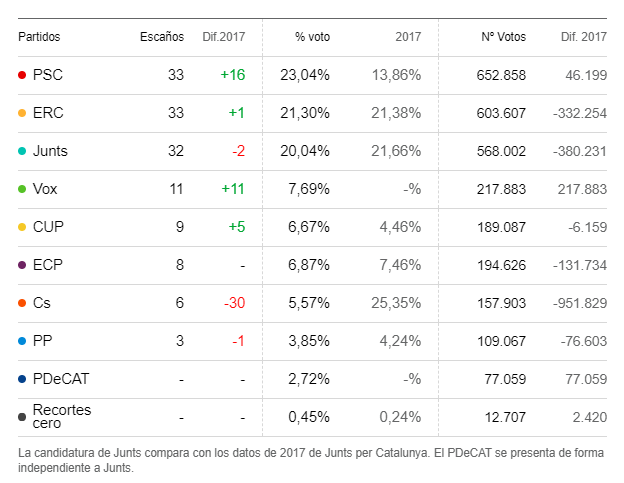Screen dimensions: 624x483
Task: Click the Escaños column header
Action: click(162, 37)
